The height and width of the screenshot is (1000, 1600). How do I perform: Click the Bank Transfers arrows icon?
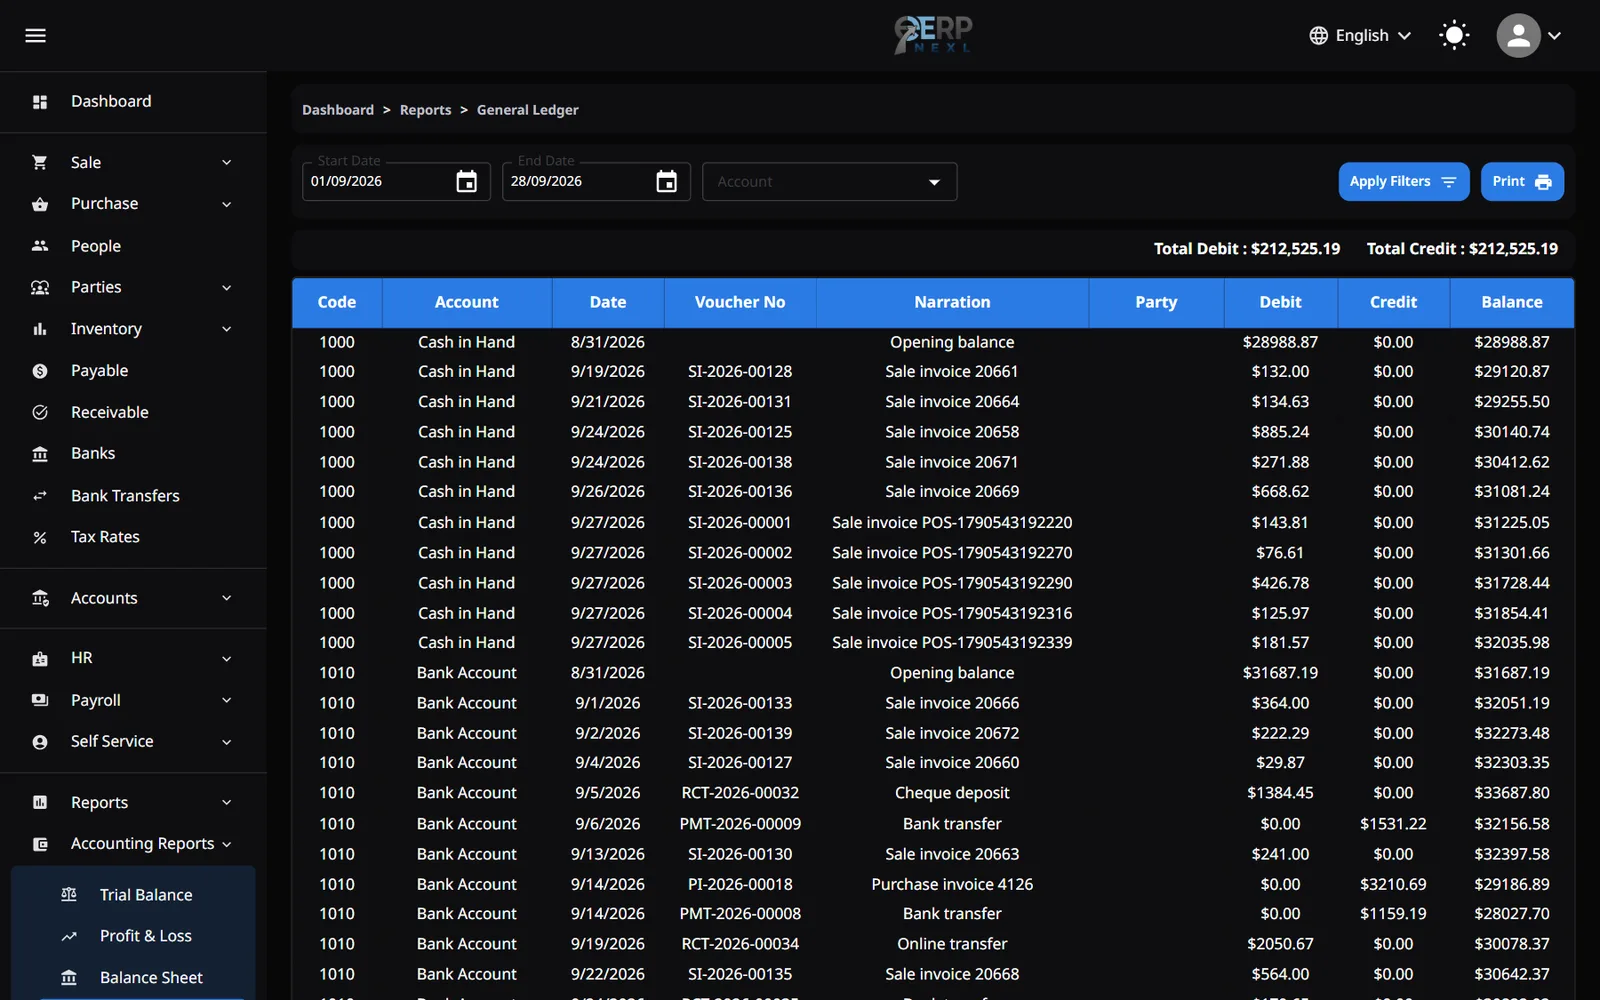(x=40, y=496)
